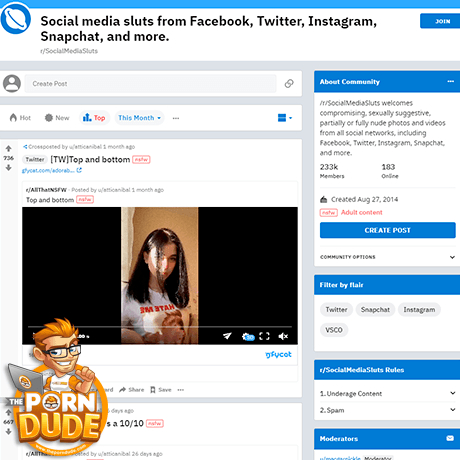Open the gfycat.com external link
Viewport: 460px width, 460px height.
point(52,170)
